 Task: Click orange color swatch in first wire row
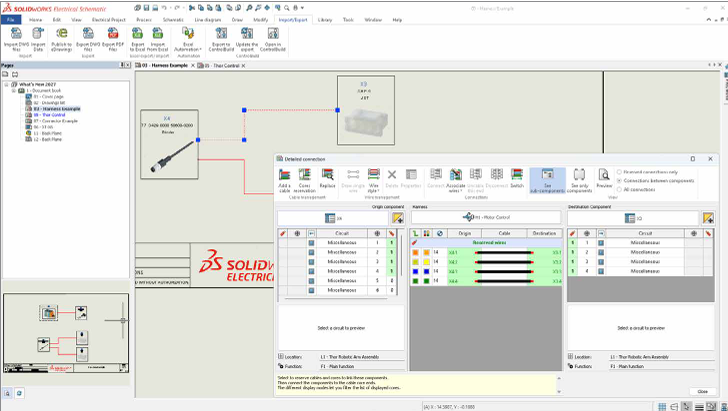(x=416, y=253)
